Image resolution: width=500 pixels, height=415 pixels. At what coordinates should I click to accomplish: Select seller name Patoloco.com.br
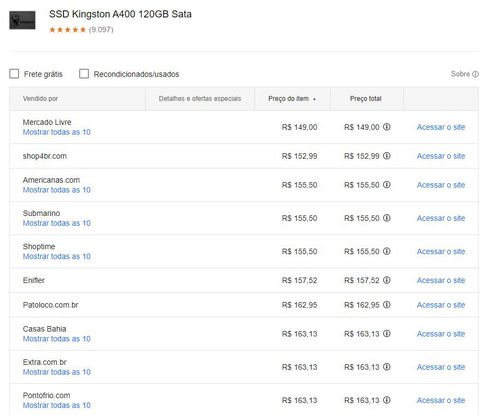pyautogui.click(x=50, y=305)
